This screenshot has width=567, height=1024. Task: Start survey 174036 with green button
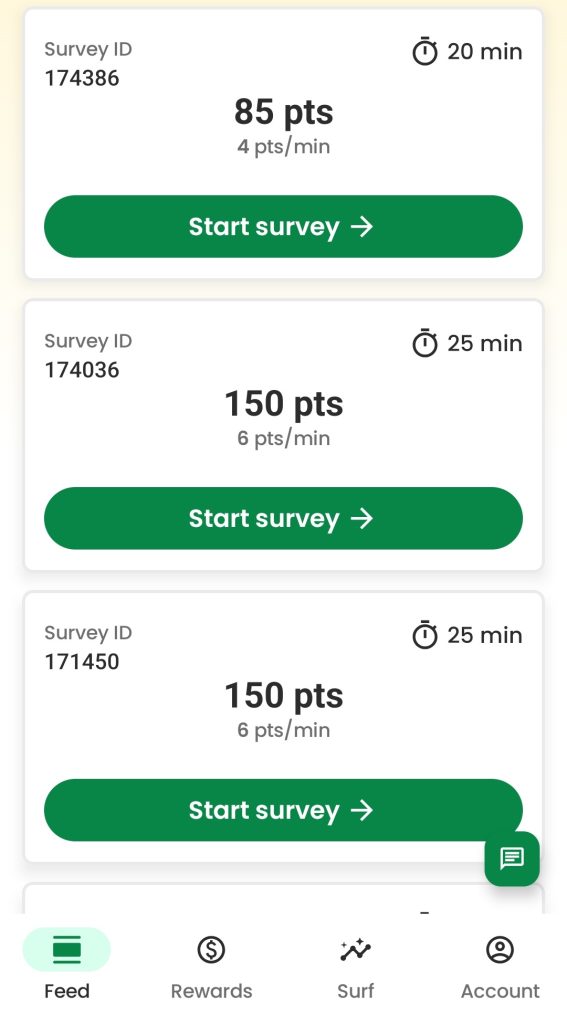[284, 518]
